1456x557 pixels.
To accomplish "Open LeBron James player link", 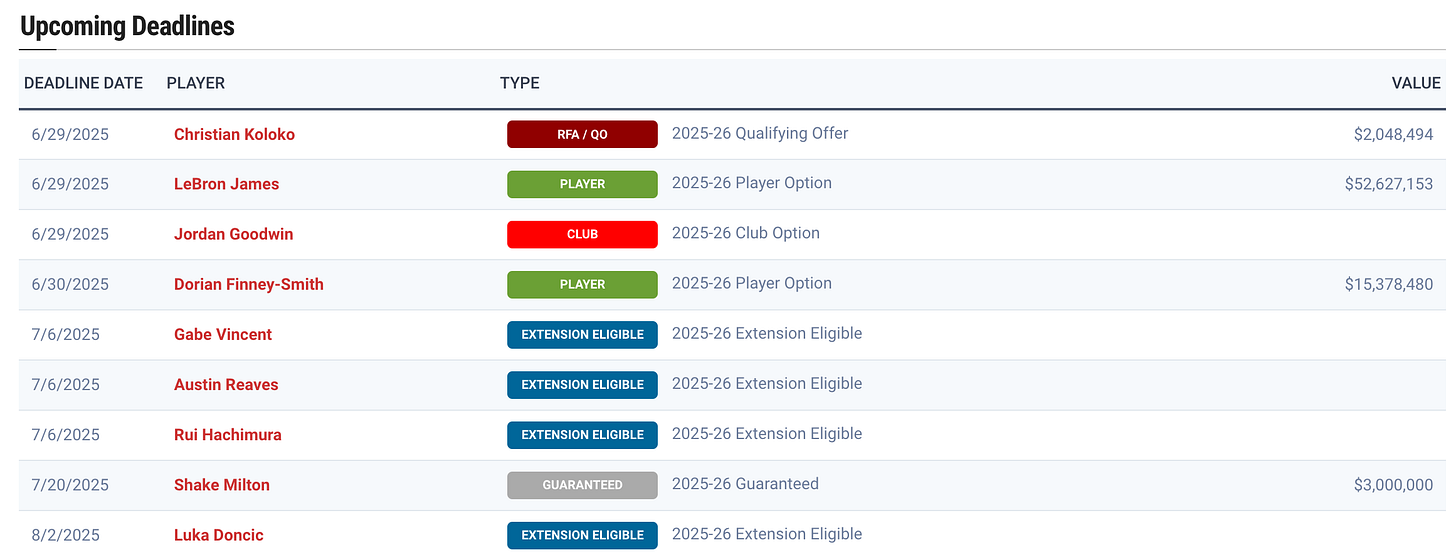I will [226, 184].
